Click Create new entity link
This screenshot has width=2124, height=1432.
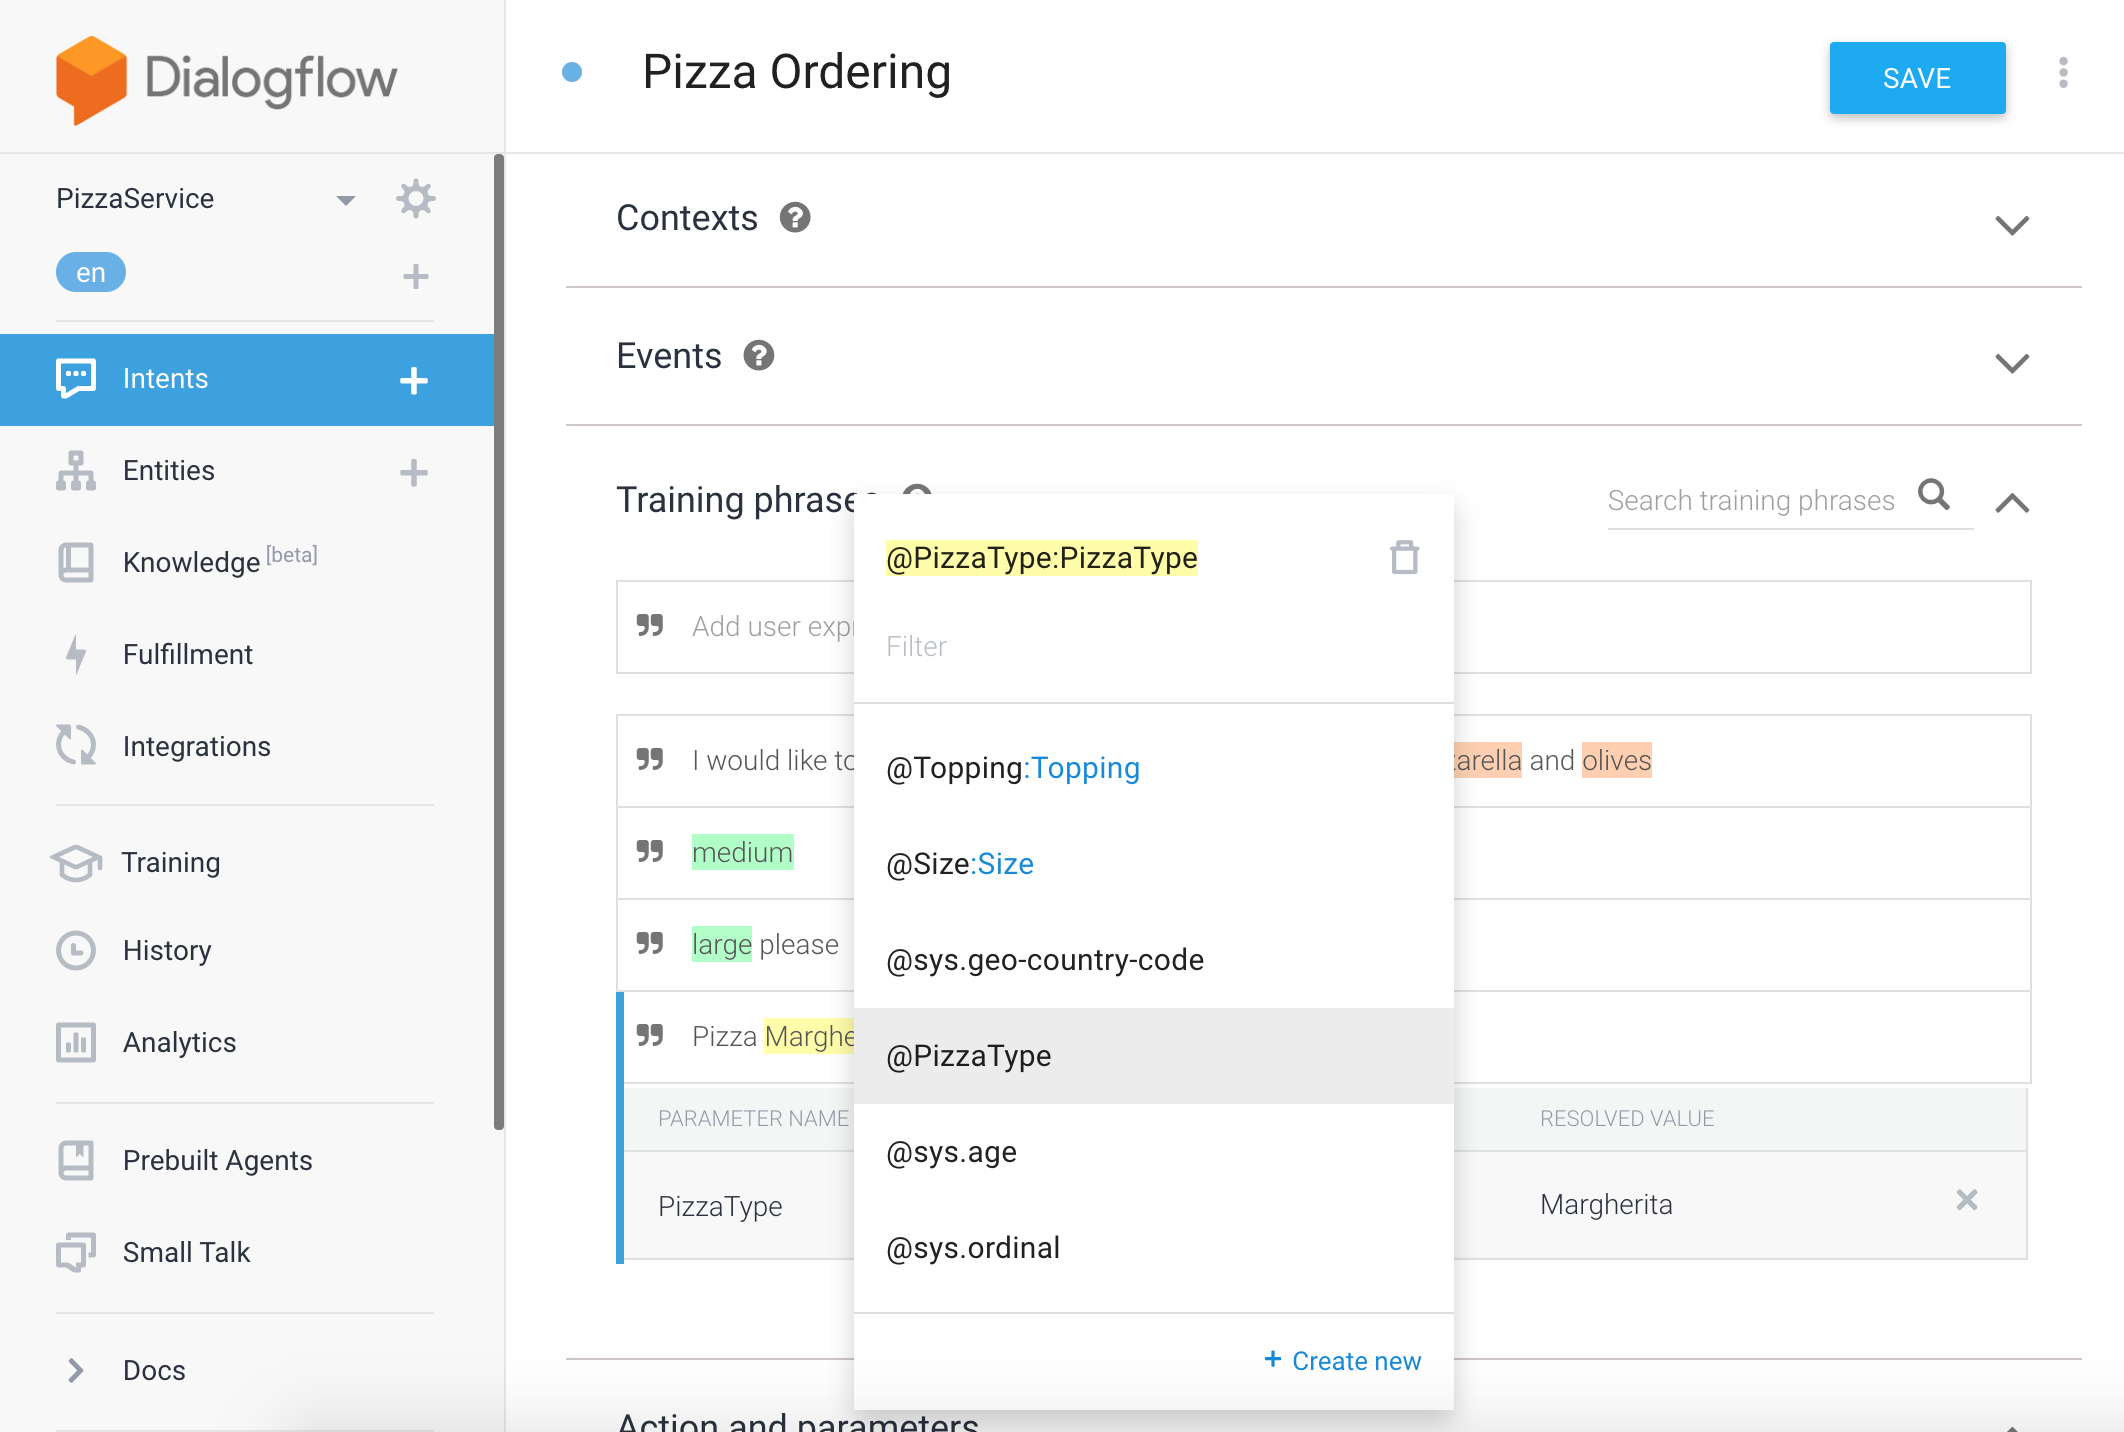click(1342, 1360)
